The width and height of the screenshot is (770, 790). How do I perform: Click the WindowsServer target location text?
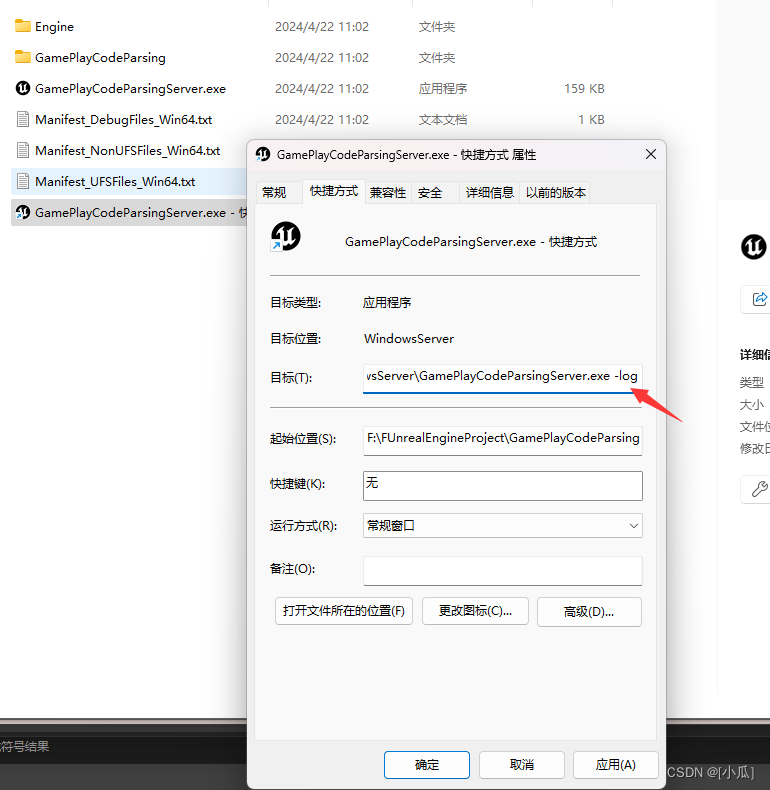(409, 339)
